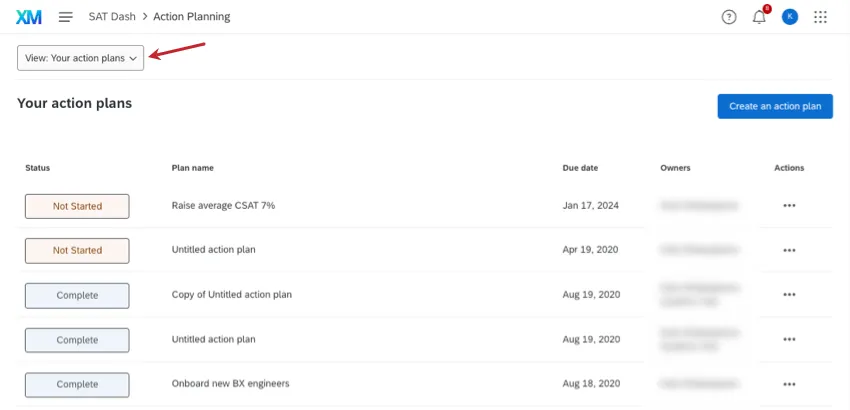Change Complete status of Copy of Untitled plan
Viewport: 850px width, 410px height.
click(77, 295)
